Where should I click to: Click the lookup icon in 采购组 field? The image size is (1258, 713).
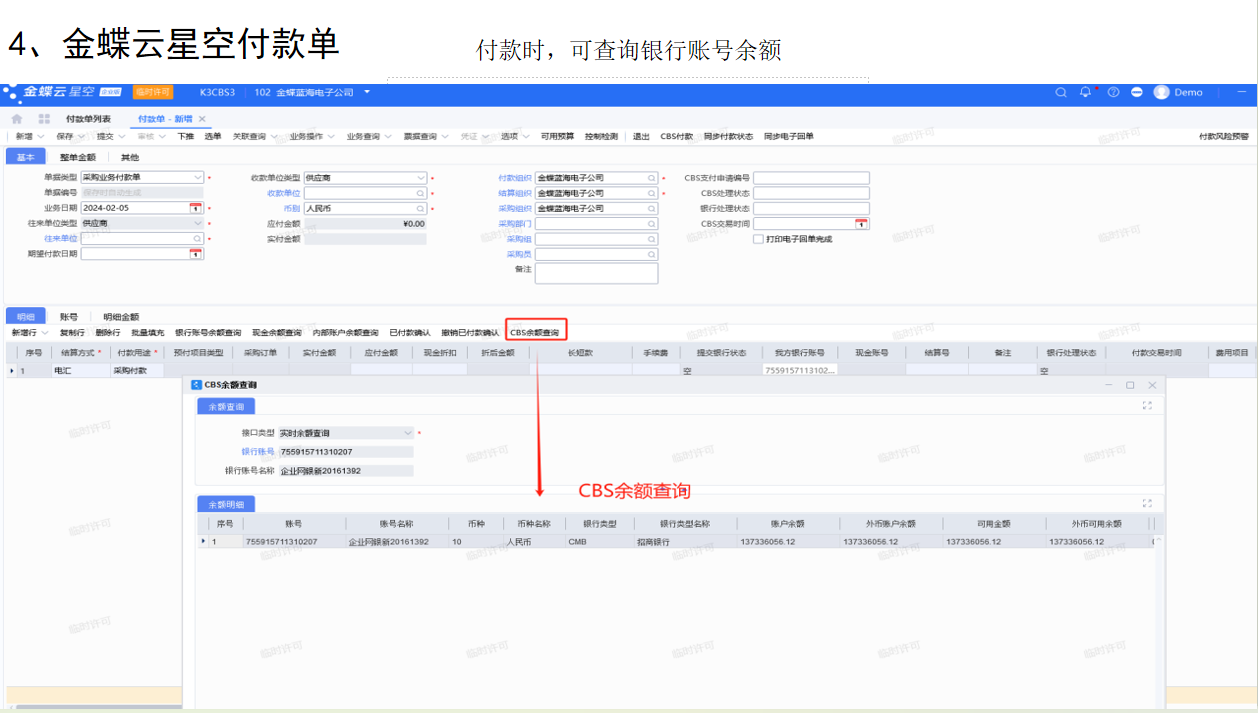click(x=652, y=239)
